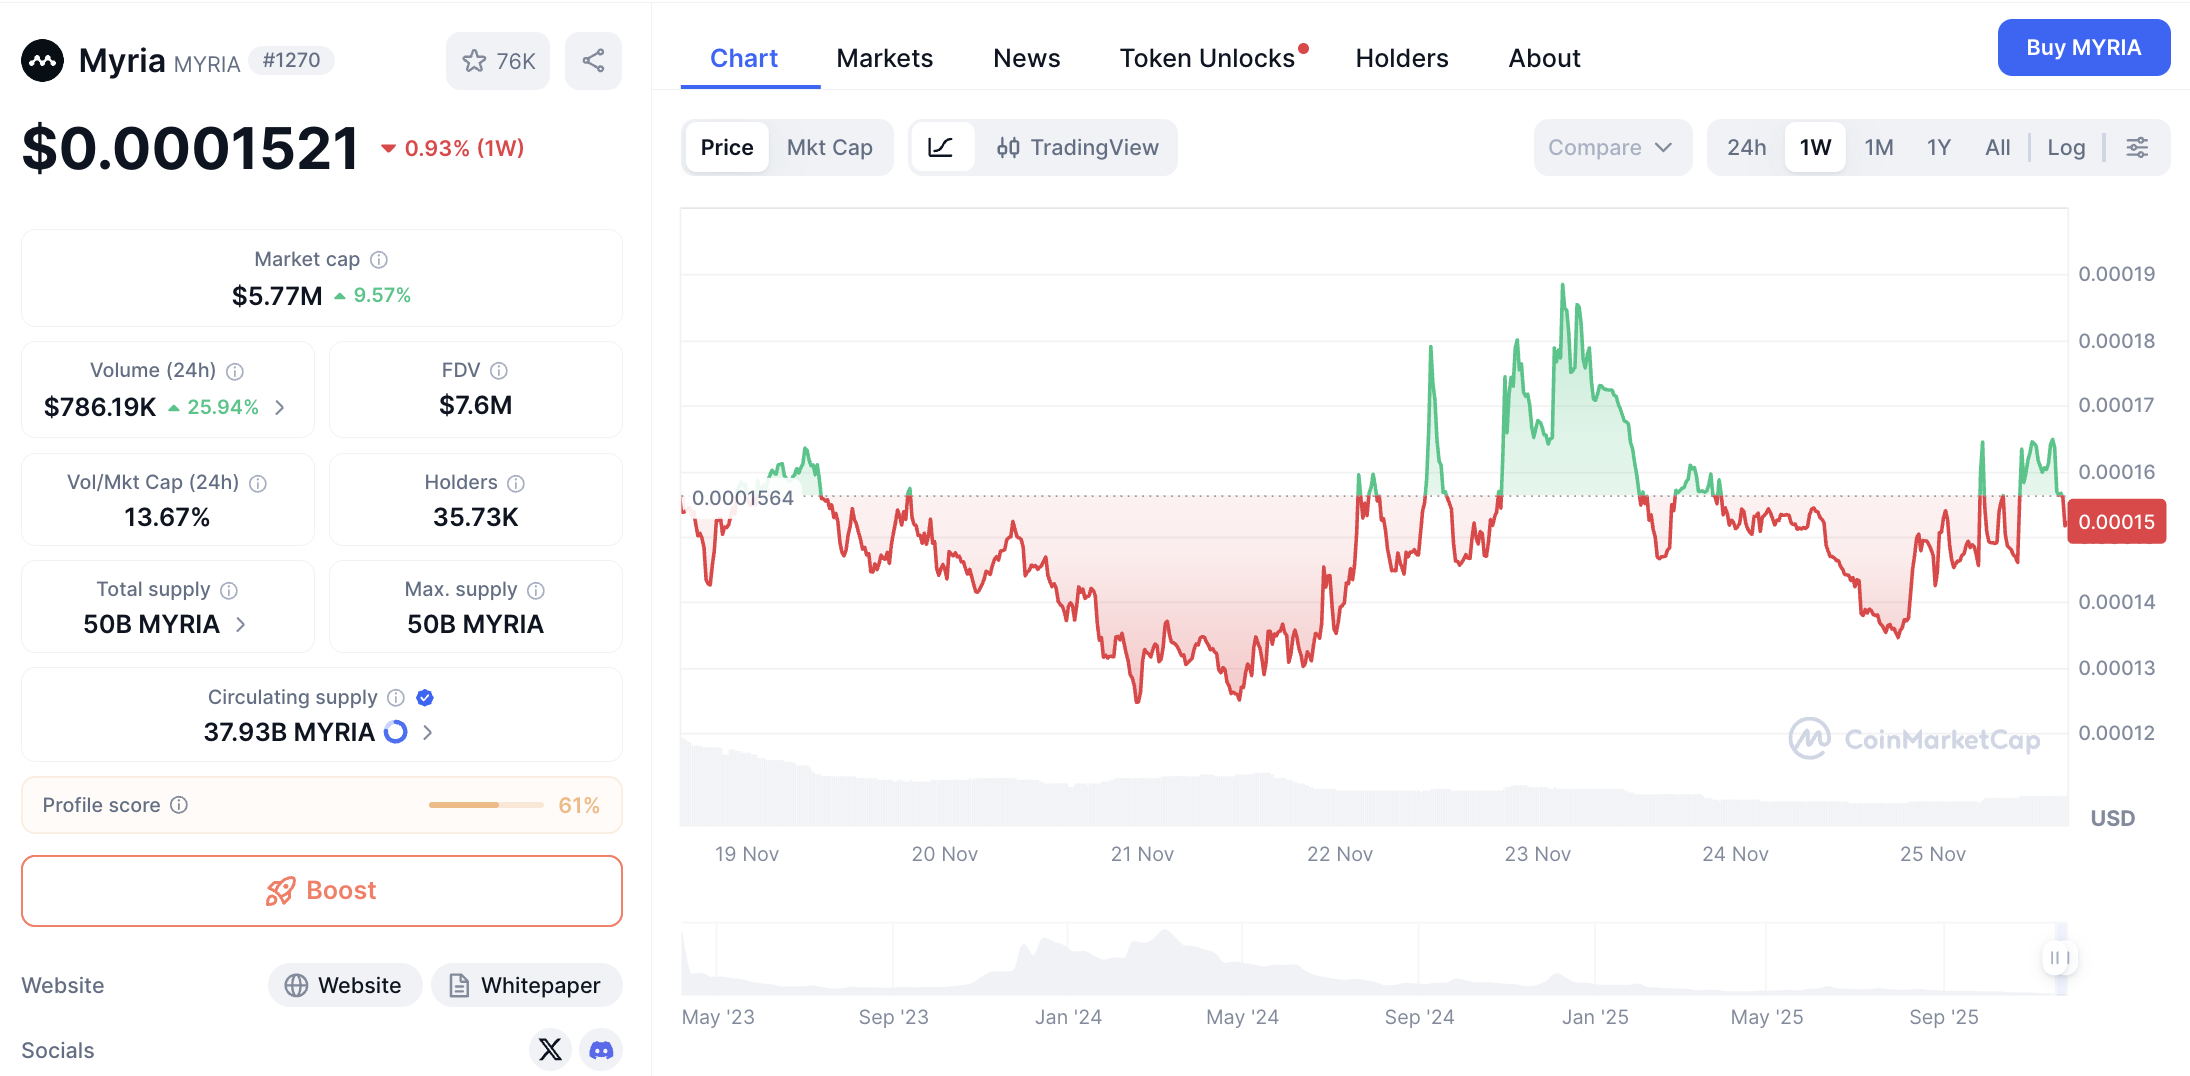
Task: Click the star watchlist icon
Action: [x=475, y=61]
